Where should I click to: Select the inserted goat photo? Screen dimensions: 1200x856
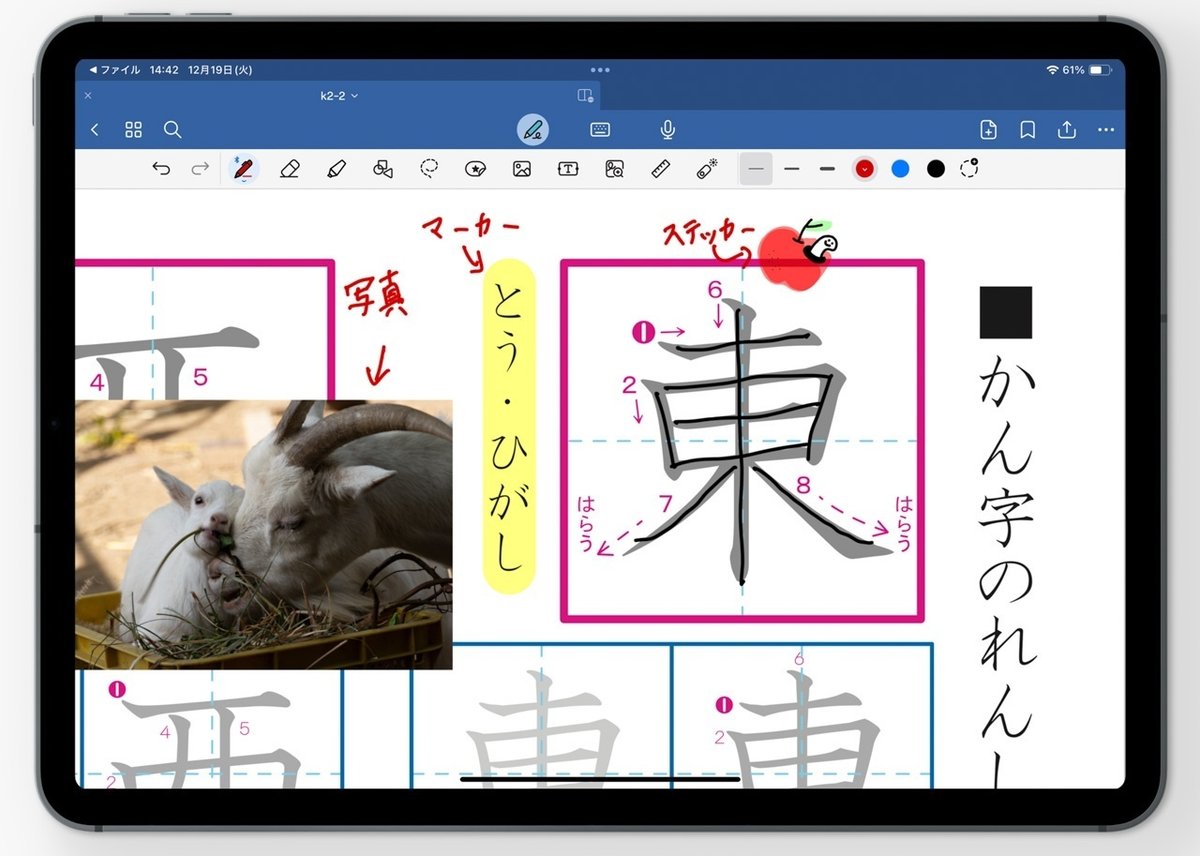[264, 534]
